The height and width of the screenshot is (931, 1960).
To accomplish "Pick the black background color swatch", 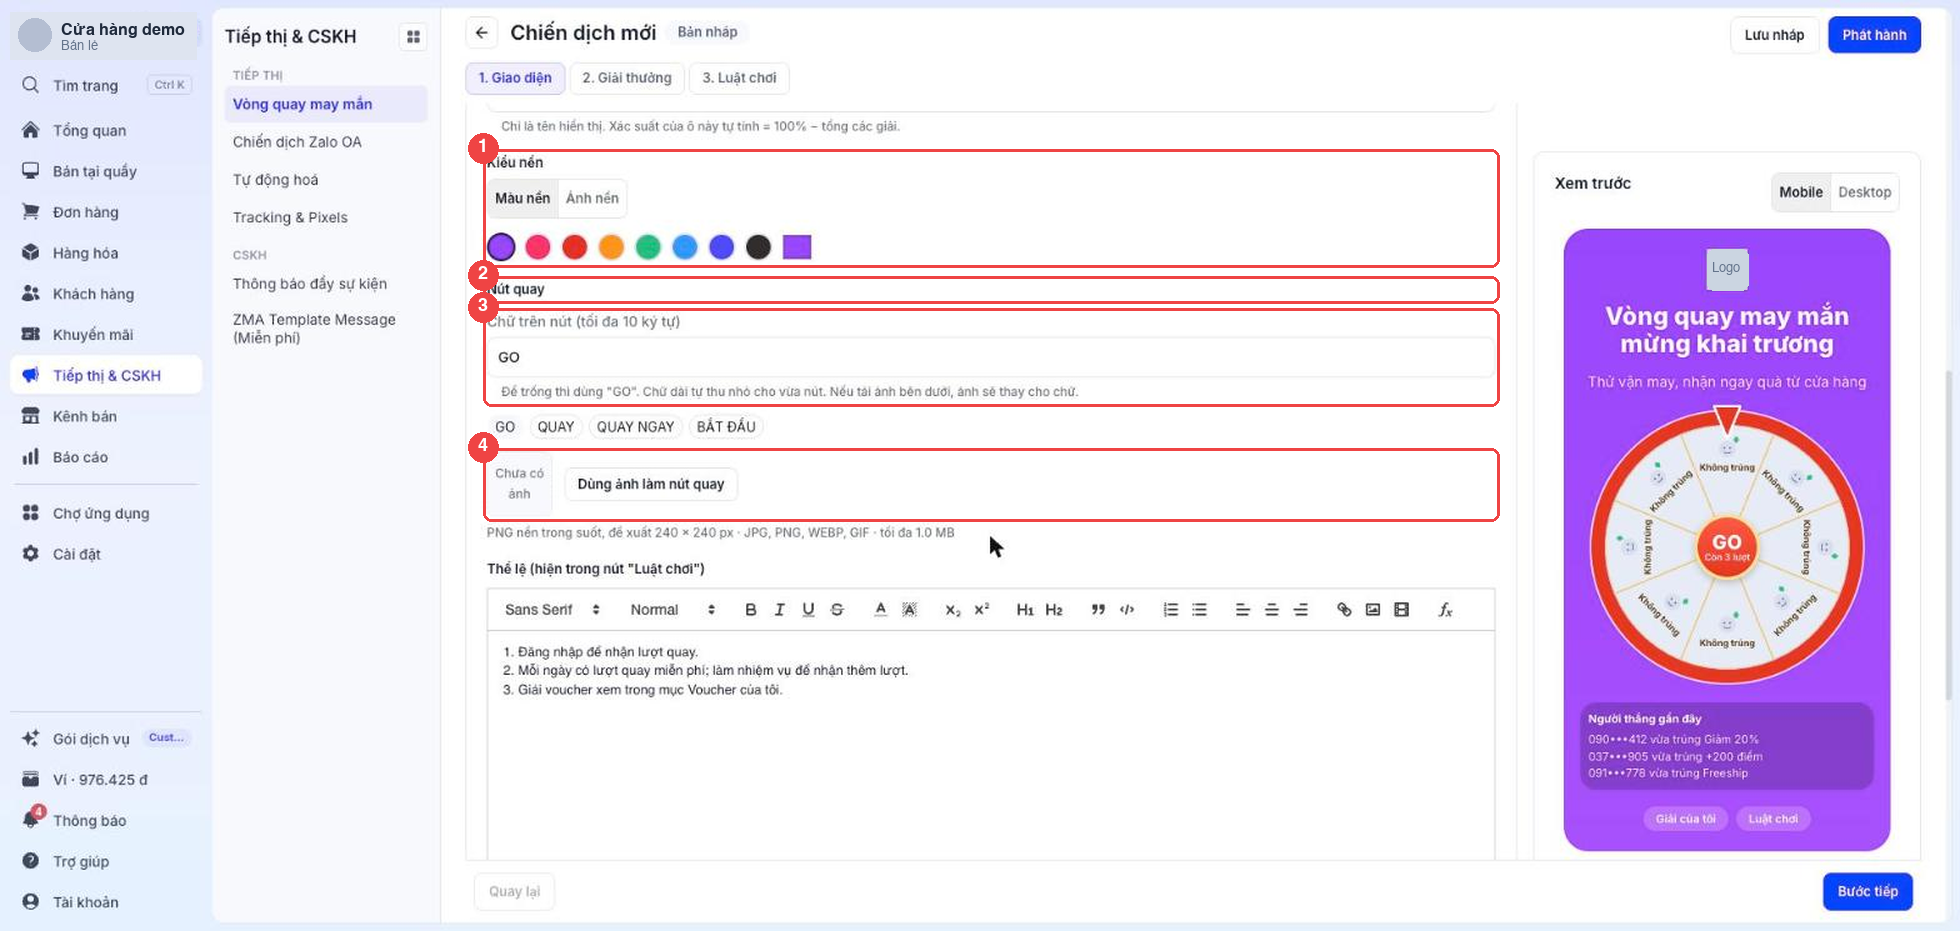I will 759,247.
